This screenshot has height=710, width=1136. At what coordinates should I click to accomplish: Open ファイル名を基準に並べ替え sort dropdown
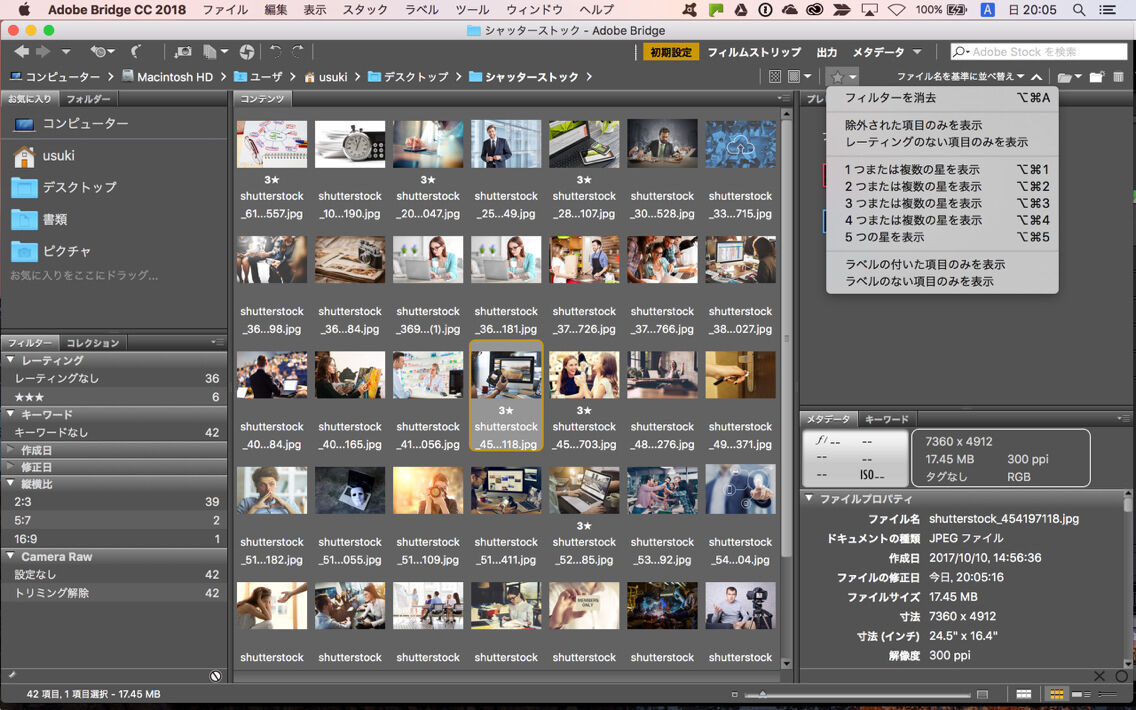pos(961,76)
